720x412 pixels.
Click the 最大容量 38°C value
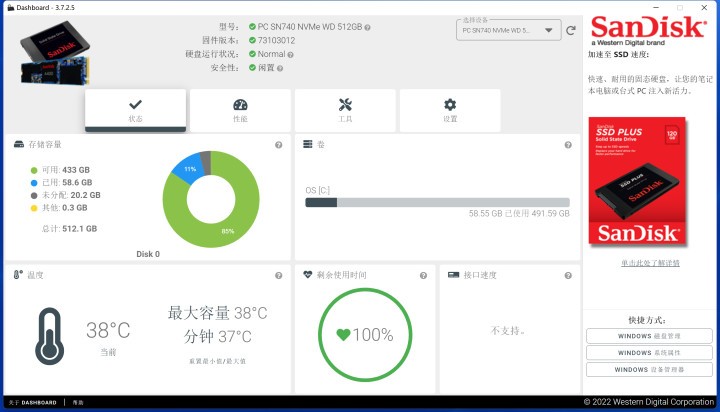(217, 313)
